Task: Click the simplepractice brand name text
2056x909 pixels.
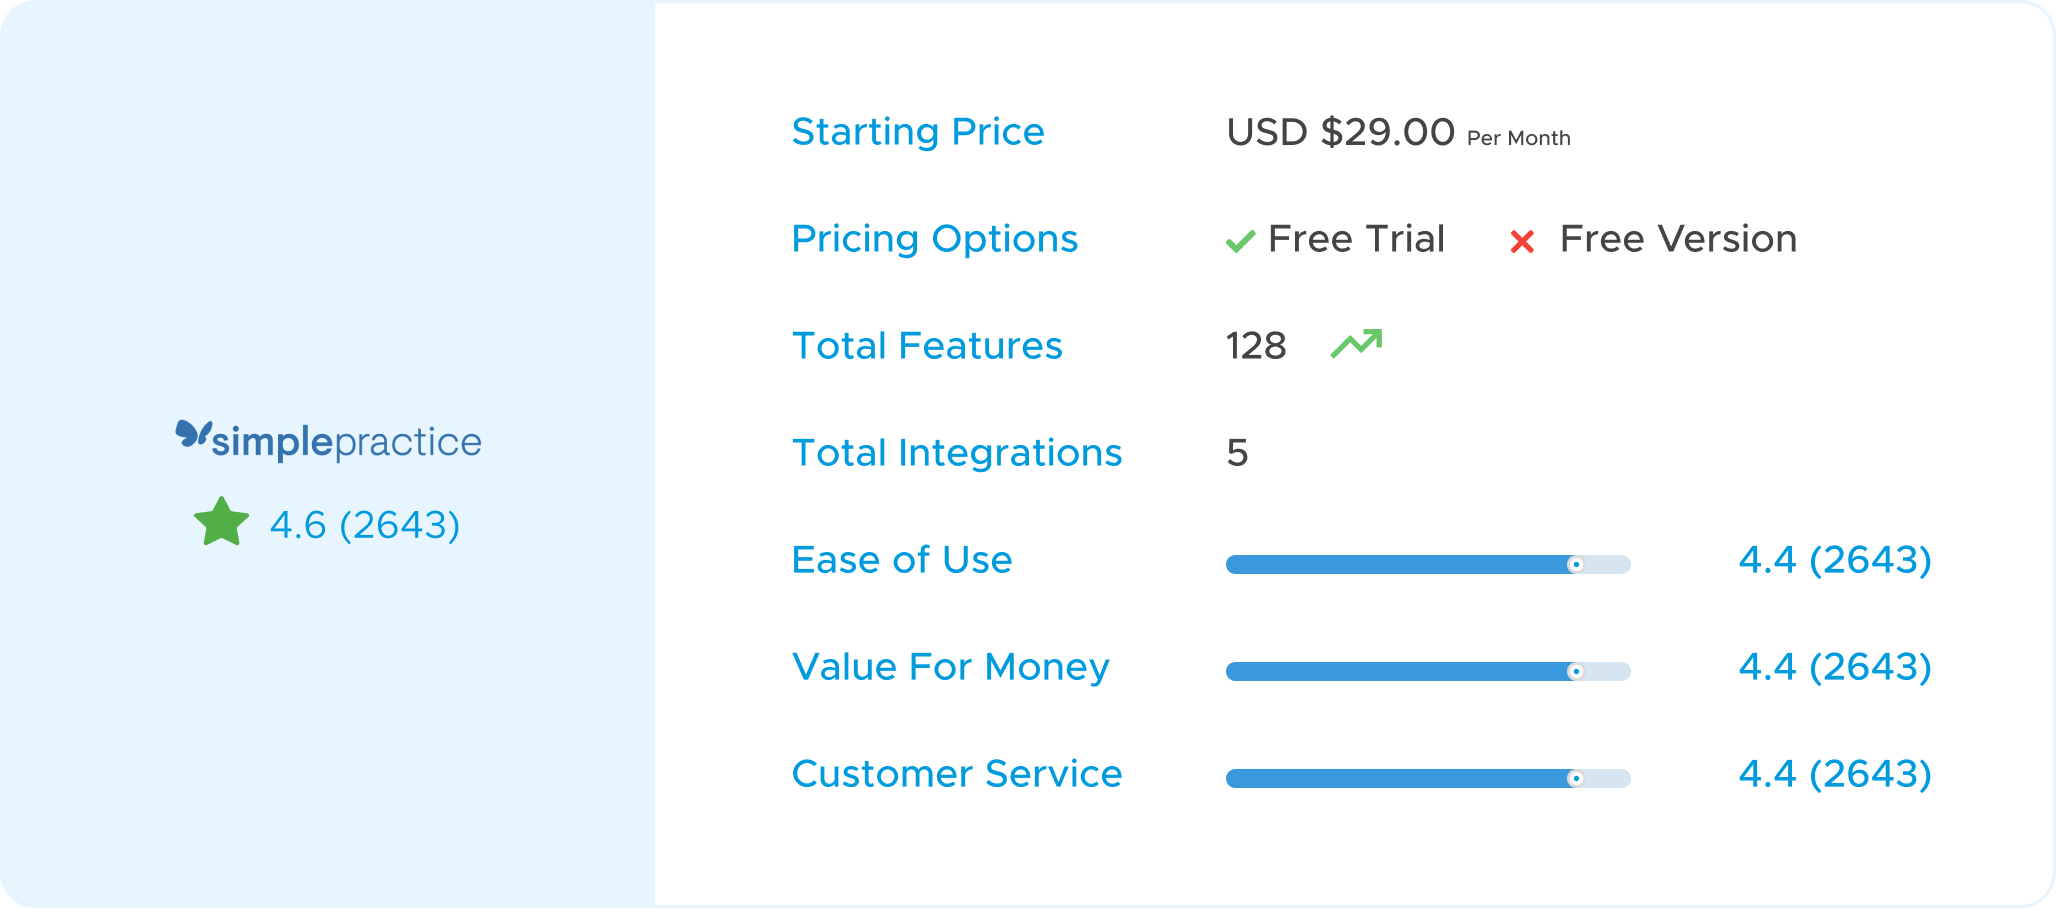Action: click(346, 442)
